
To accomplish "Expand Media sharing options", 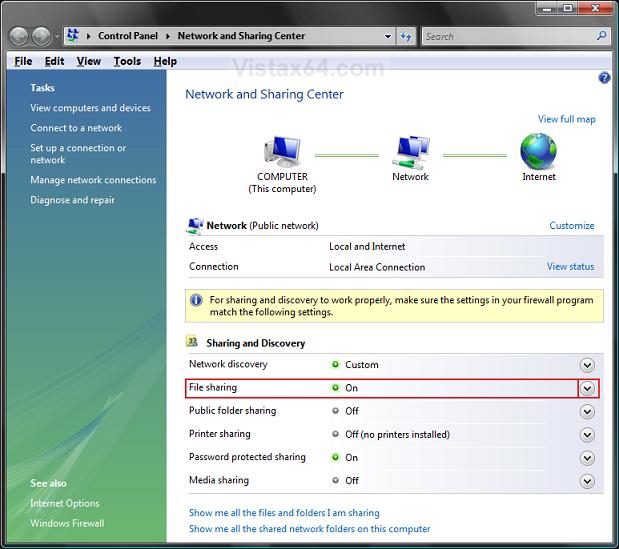I will click(587, 482).
